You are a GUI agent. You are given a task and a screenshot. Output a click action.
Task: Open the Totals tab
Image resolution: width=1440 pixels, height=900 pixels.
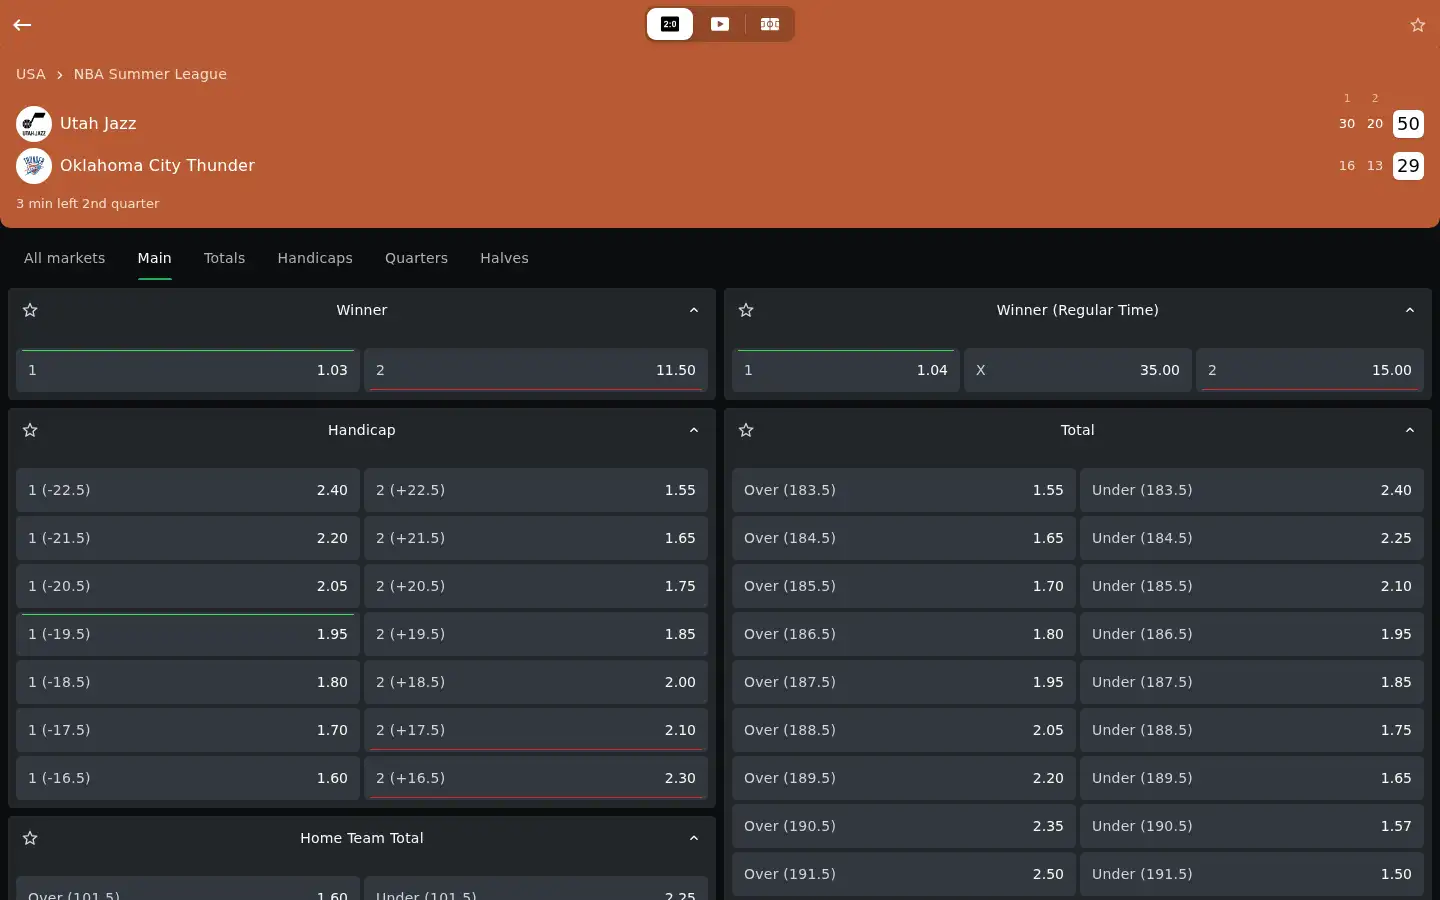pos(224,258)
